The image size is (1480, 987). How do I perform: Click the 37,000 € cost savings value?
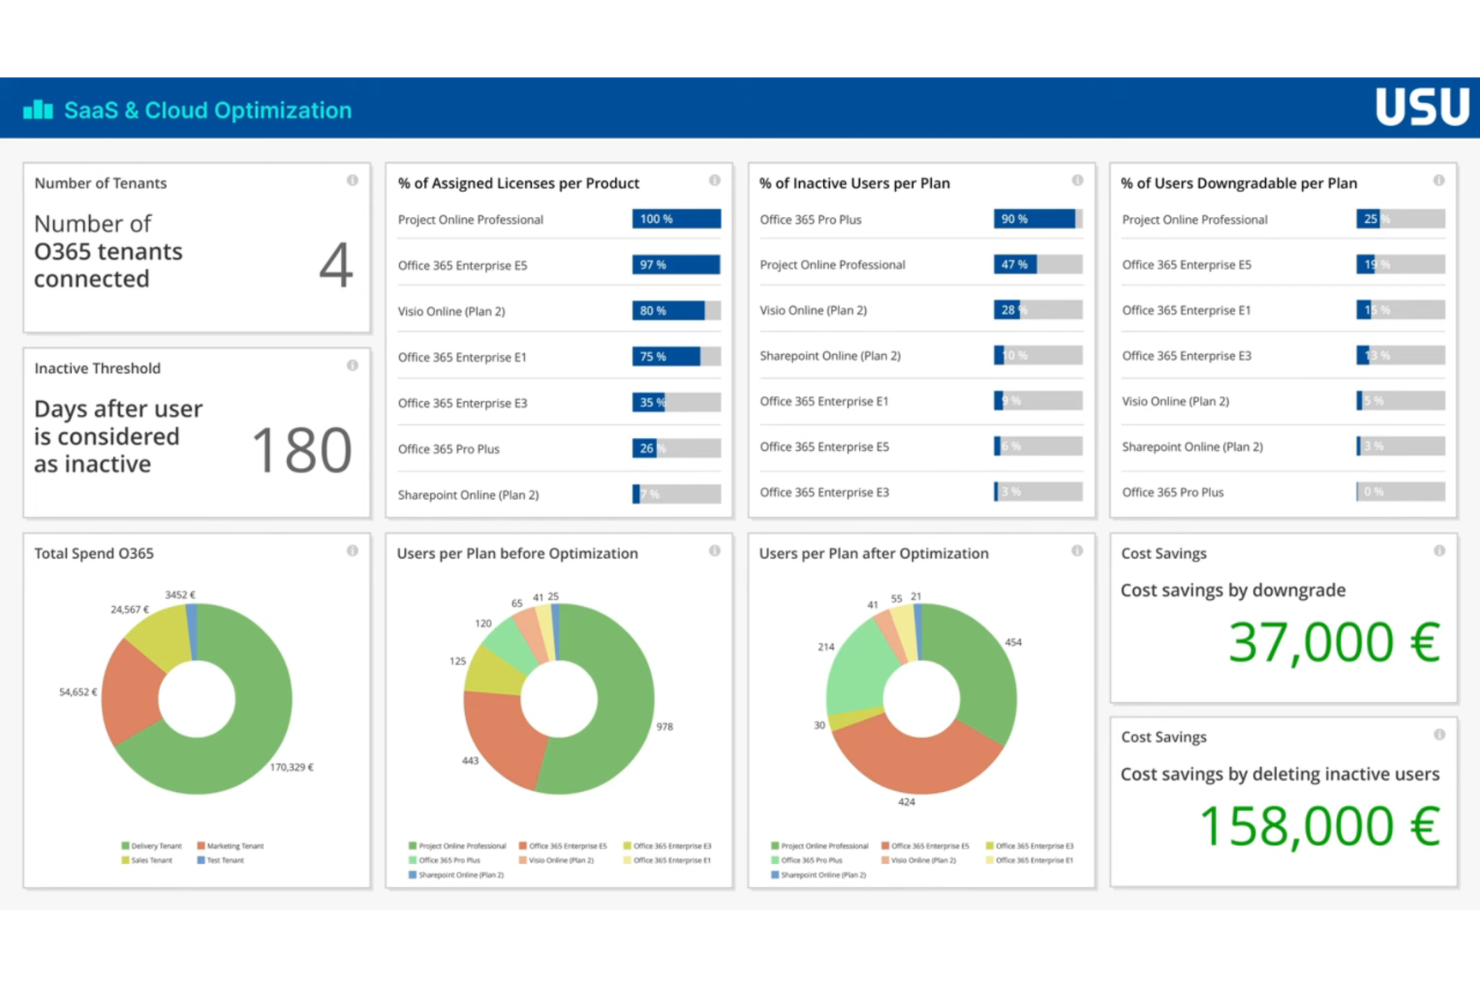click(1334, 642)
